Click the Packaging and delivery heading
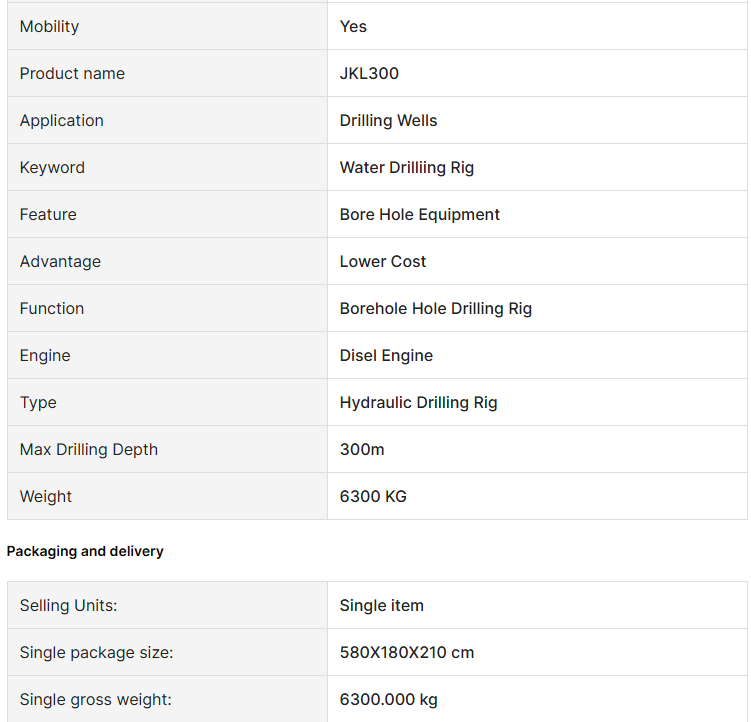751x722 pixels. 85,551
